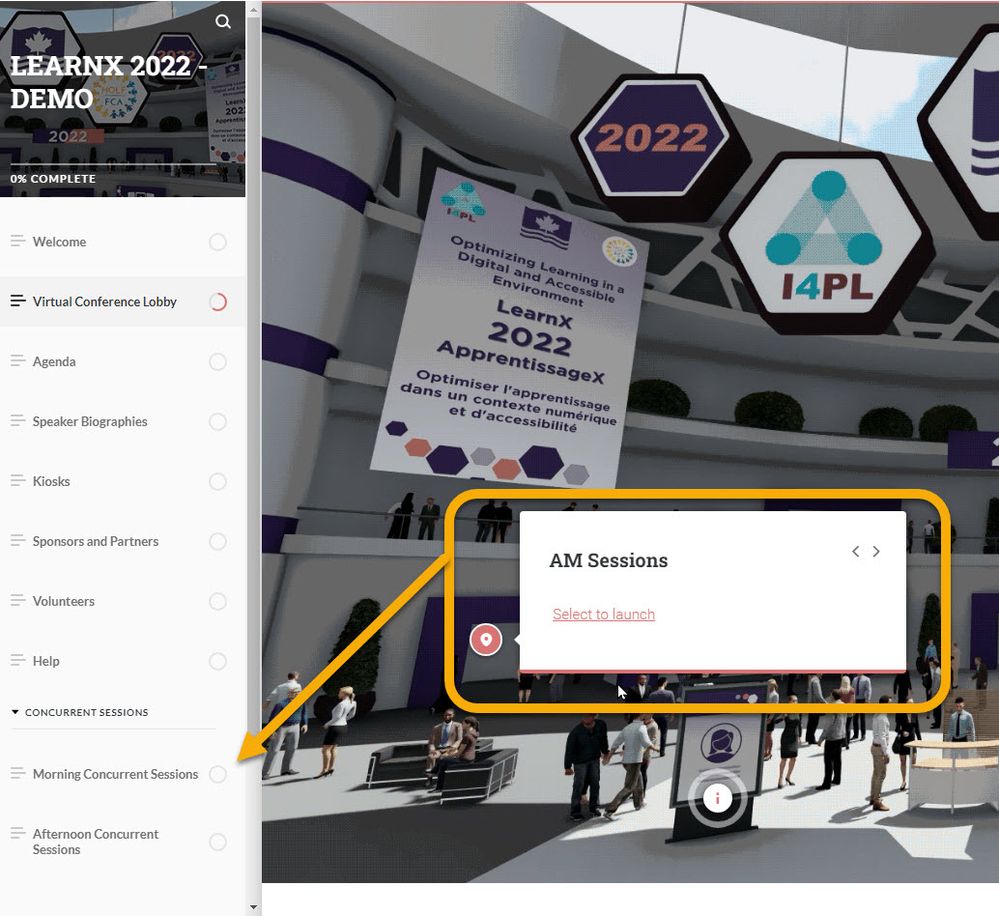Go to previous hotspot with left chevron
This screenshot has width=999, height=916.
(856, 552)
